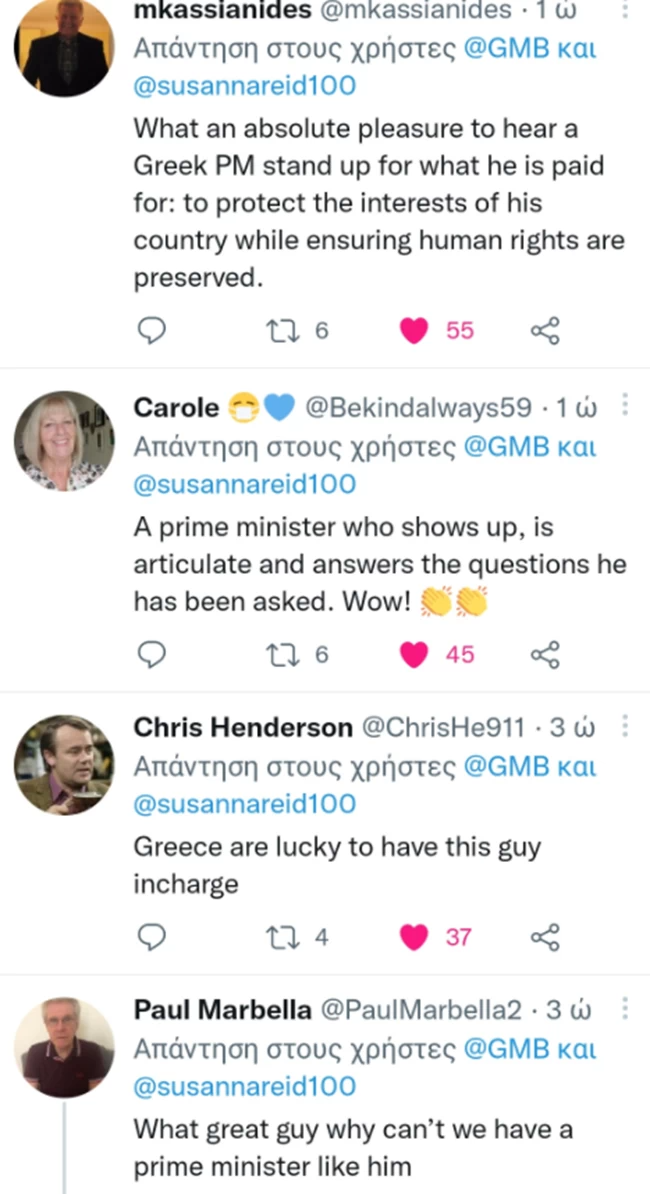The image size is (650, 1194).
Task: Reply to mkassianides' tweet
Action: 150,330
